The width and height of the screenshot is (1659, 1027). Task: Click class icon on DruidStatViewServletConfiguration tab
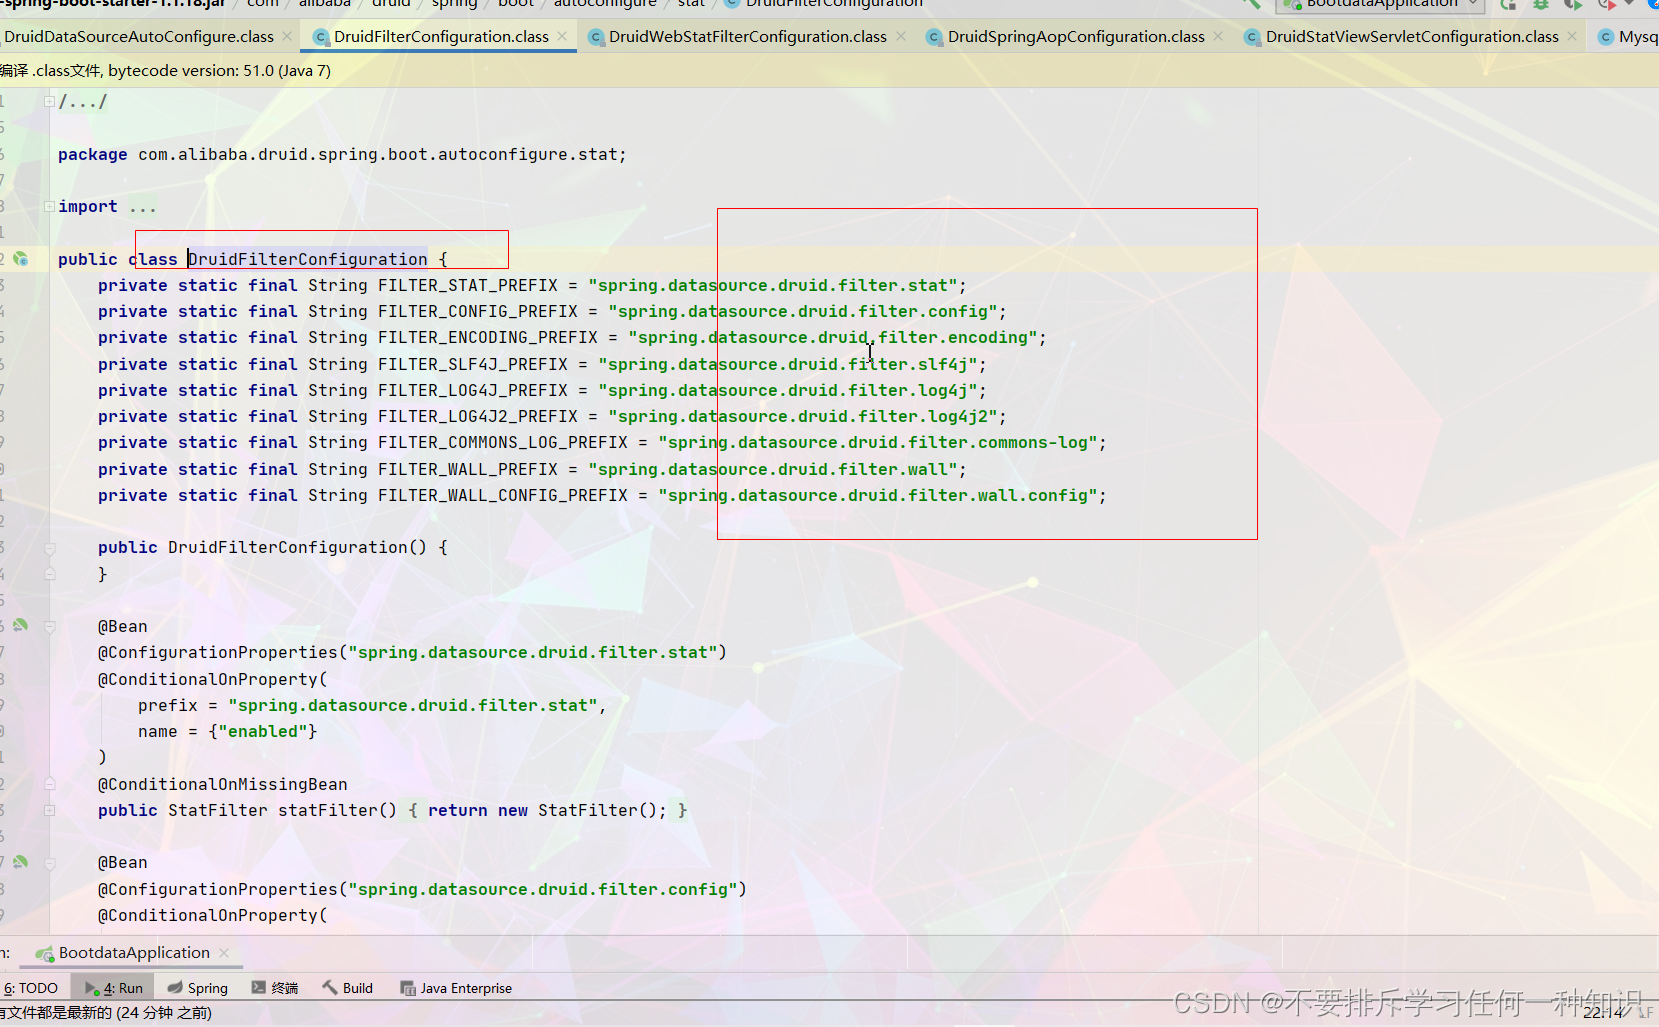[1252, 37]
